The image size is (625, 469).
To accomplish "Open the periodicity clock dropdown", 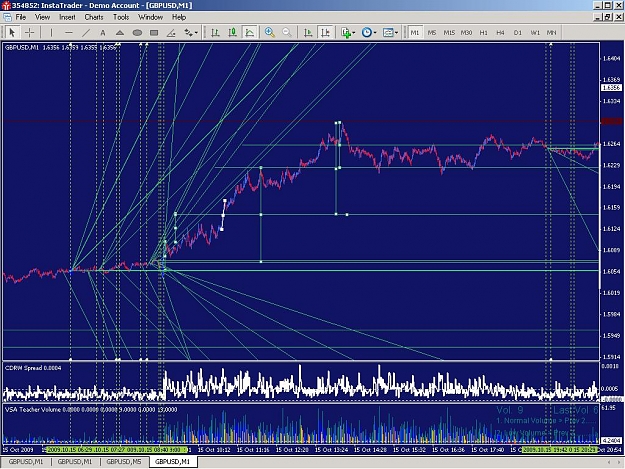I will click(x=368, y=33).
